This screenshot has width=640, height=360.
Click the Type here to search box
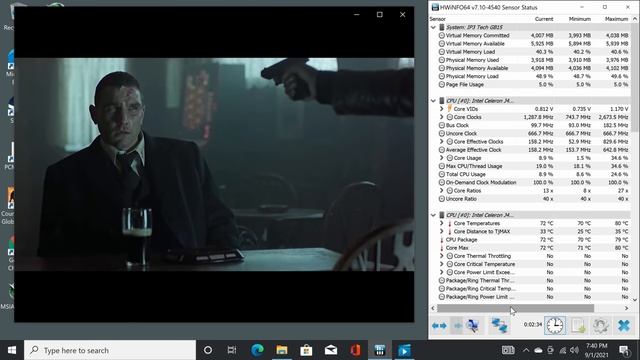click(x=110, y=350)
